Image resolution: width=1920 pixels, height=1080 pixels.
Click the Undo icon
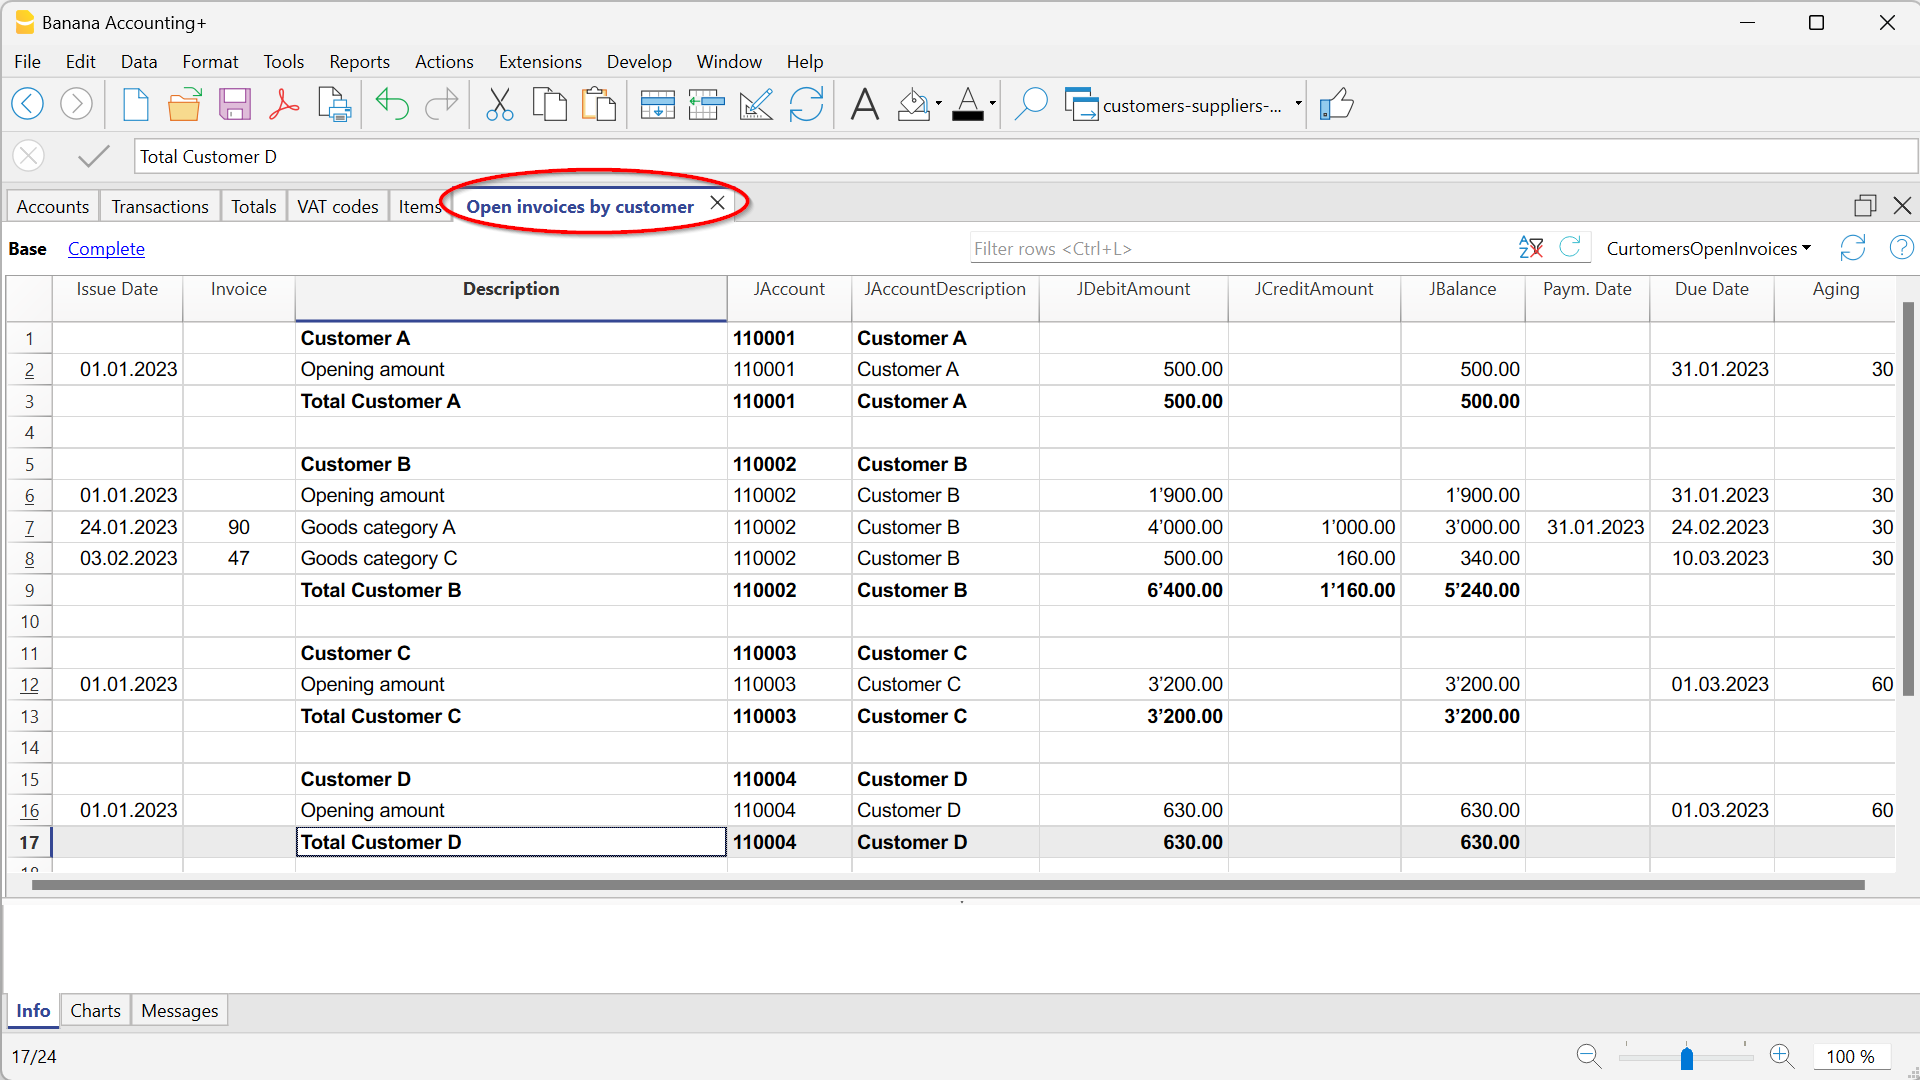click(392, 104)
